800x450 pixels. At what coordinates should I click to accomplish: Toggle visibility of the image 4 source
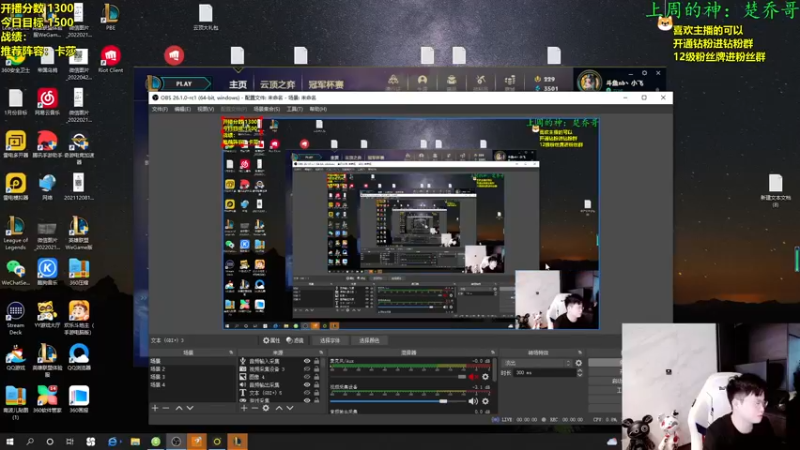point(307,377)
